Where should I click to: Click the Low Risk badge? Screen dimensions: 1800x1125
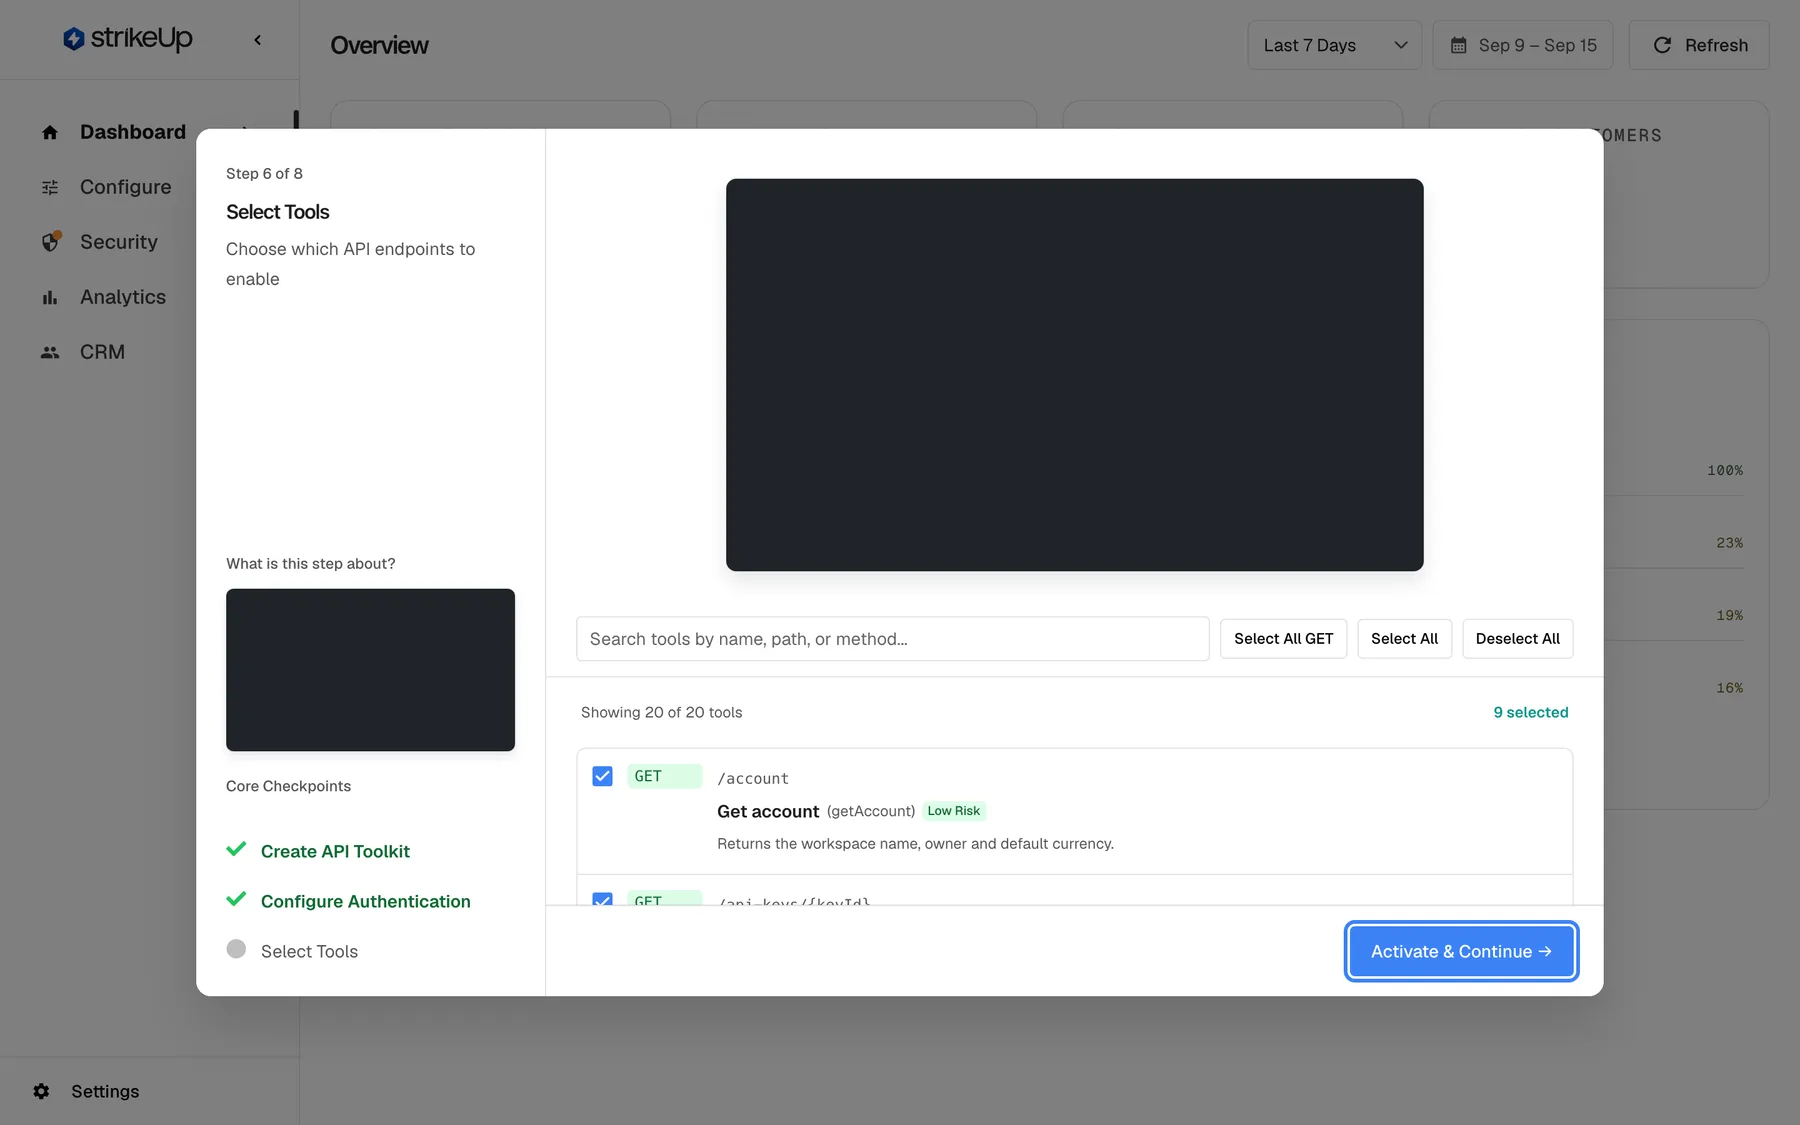pyautogui.click(x=953, y=811)
